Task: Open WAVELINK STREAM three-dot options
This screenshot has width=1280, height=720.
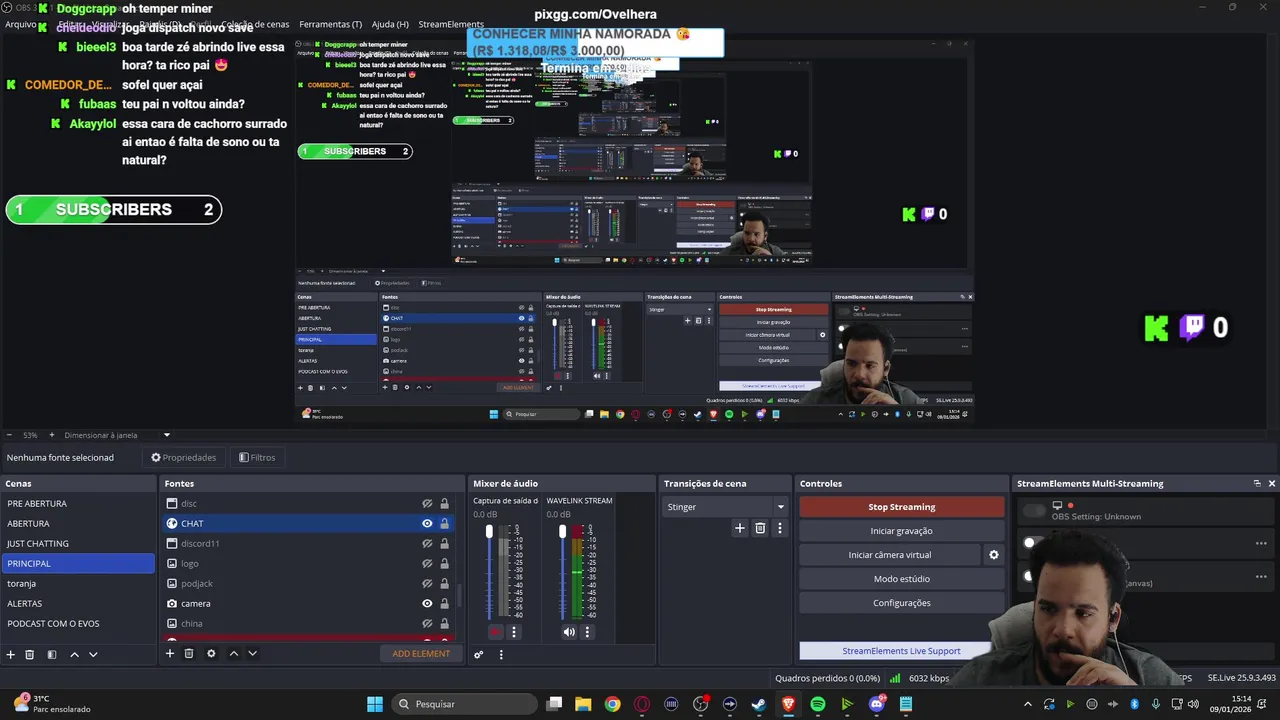Action: pyautogui.click(x=587, y=632)
